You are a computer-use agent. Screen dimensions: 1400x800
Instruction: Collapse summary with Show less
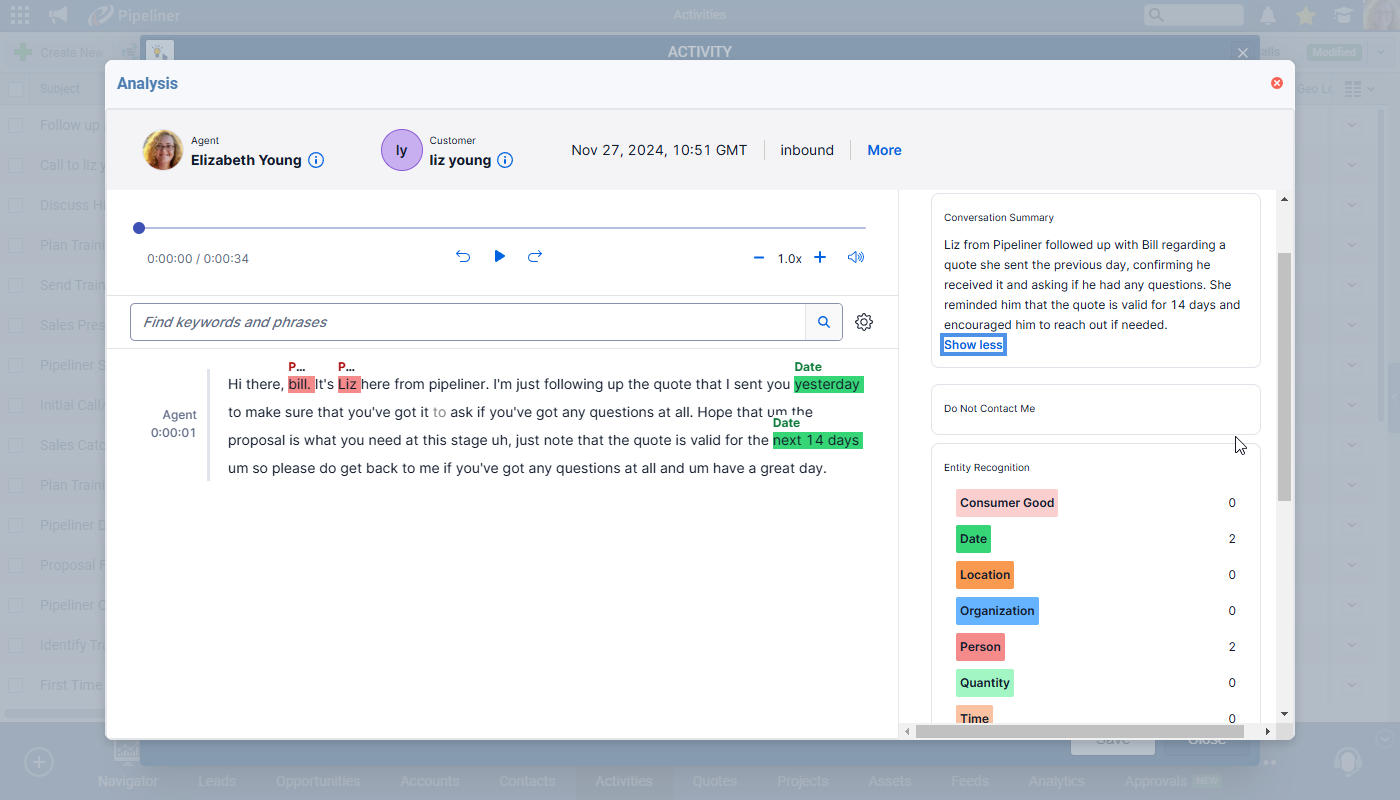[973, 345]
